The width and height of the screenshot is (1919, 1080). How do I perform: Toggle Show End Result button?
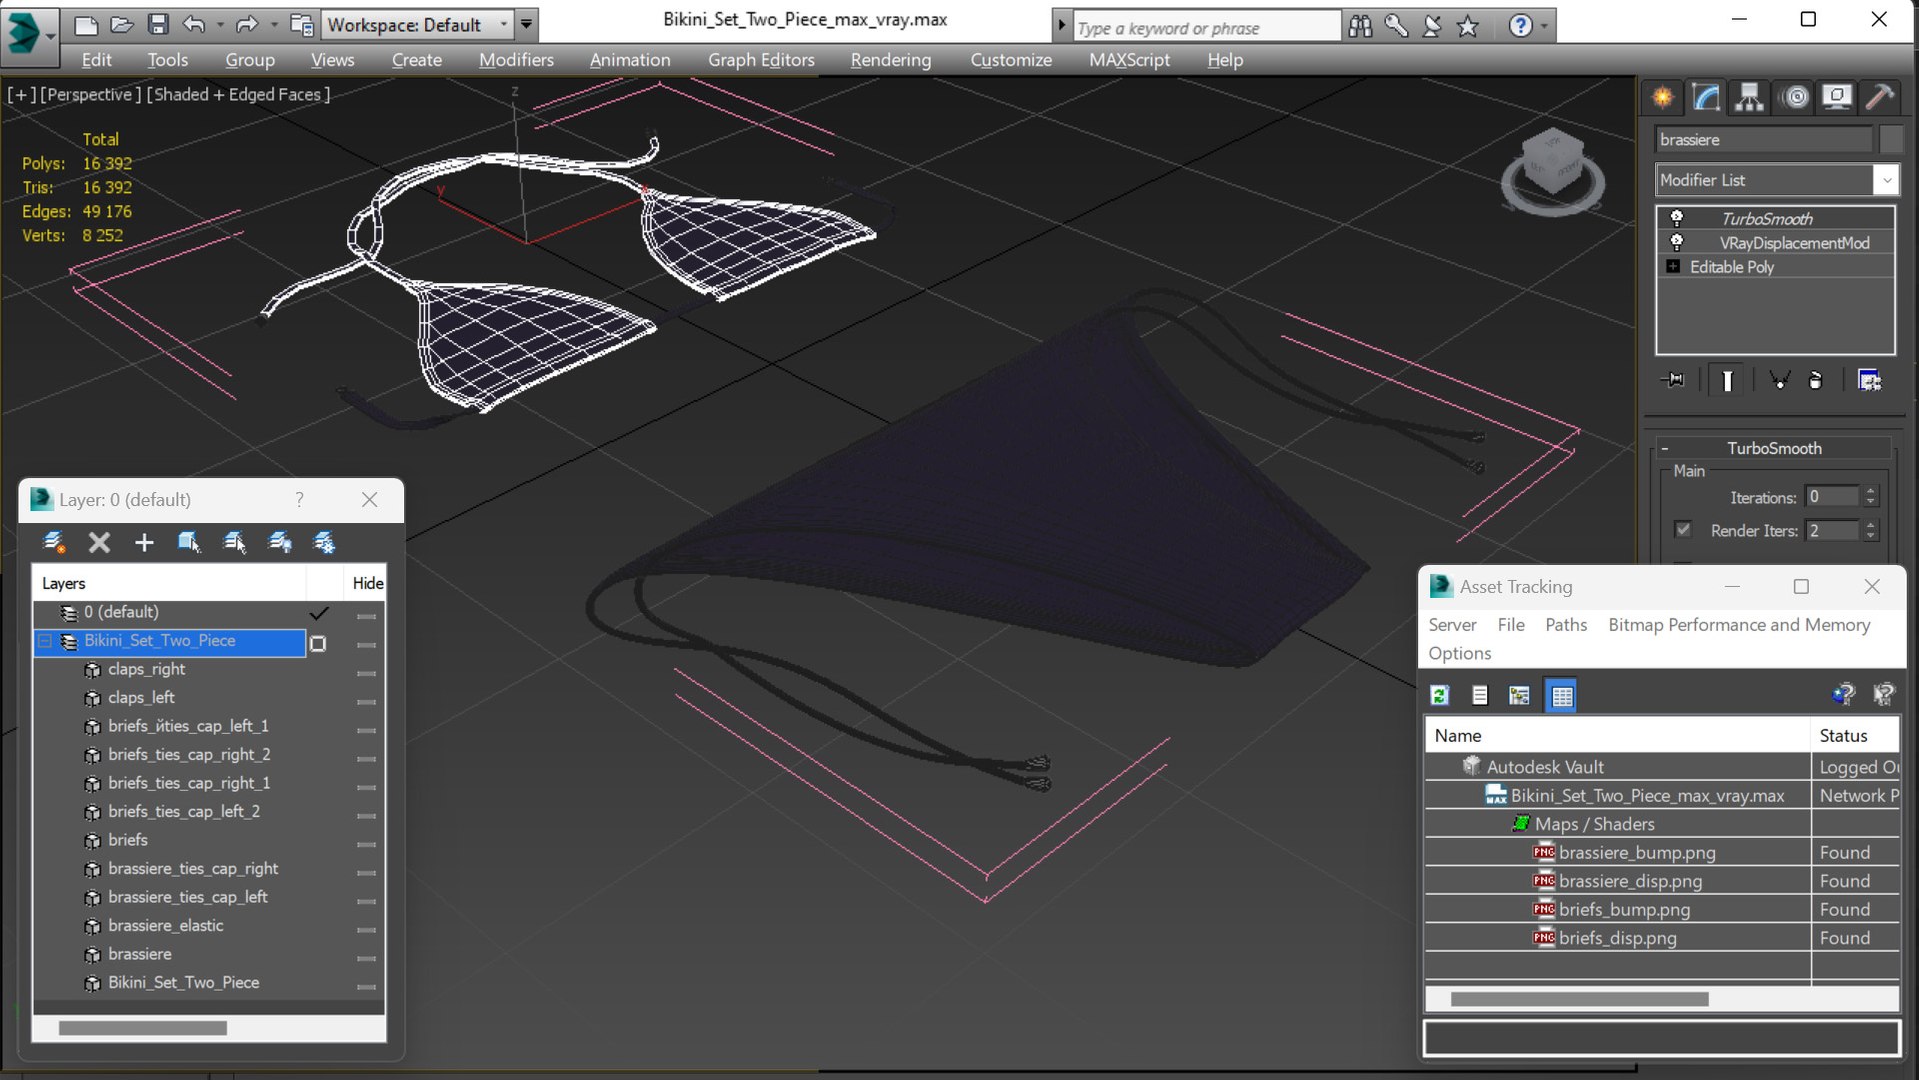pyautogui.click(x=1727, y=380)
